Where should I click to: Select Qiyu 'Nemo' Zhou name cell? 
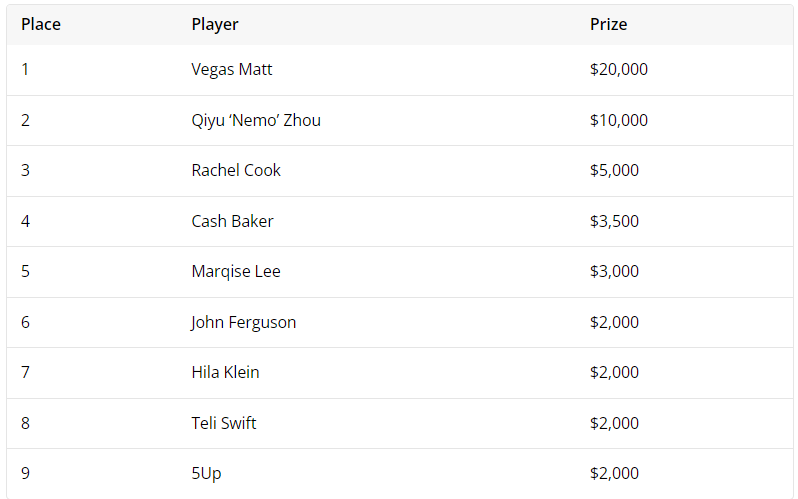pos(256,120)
